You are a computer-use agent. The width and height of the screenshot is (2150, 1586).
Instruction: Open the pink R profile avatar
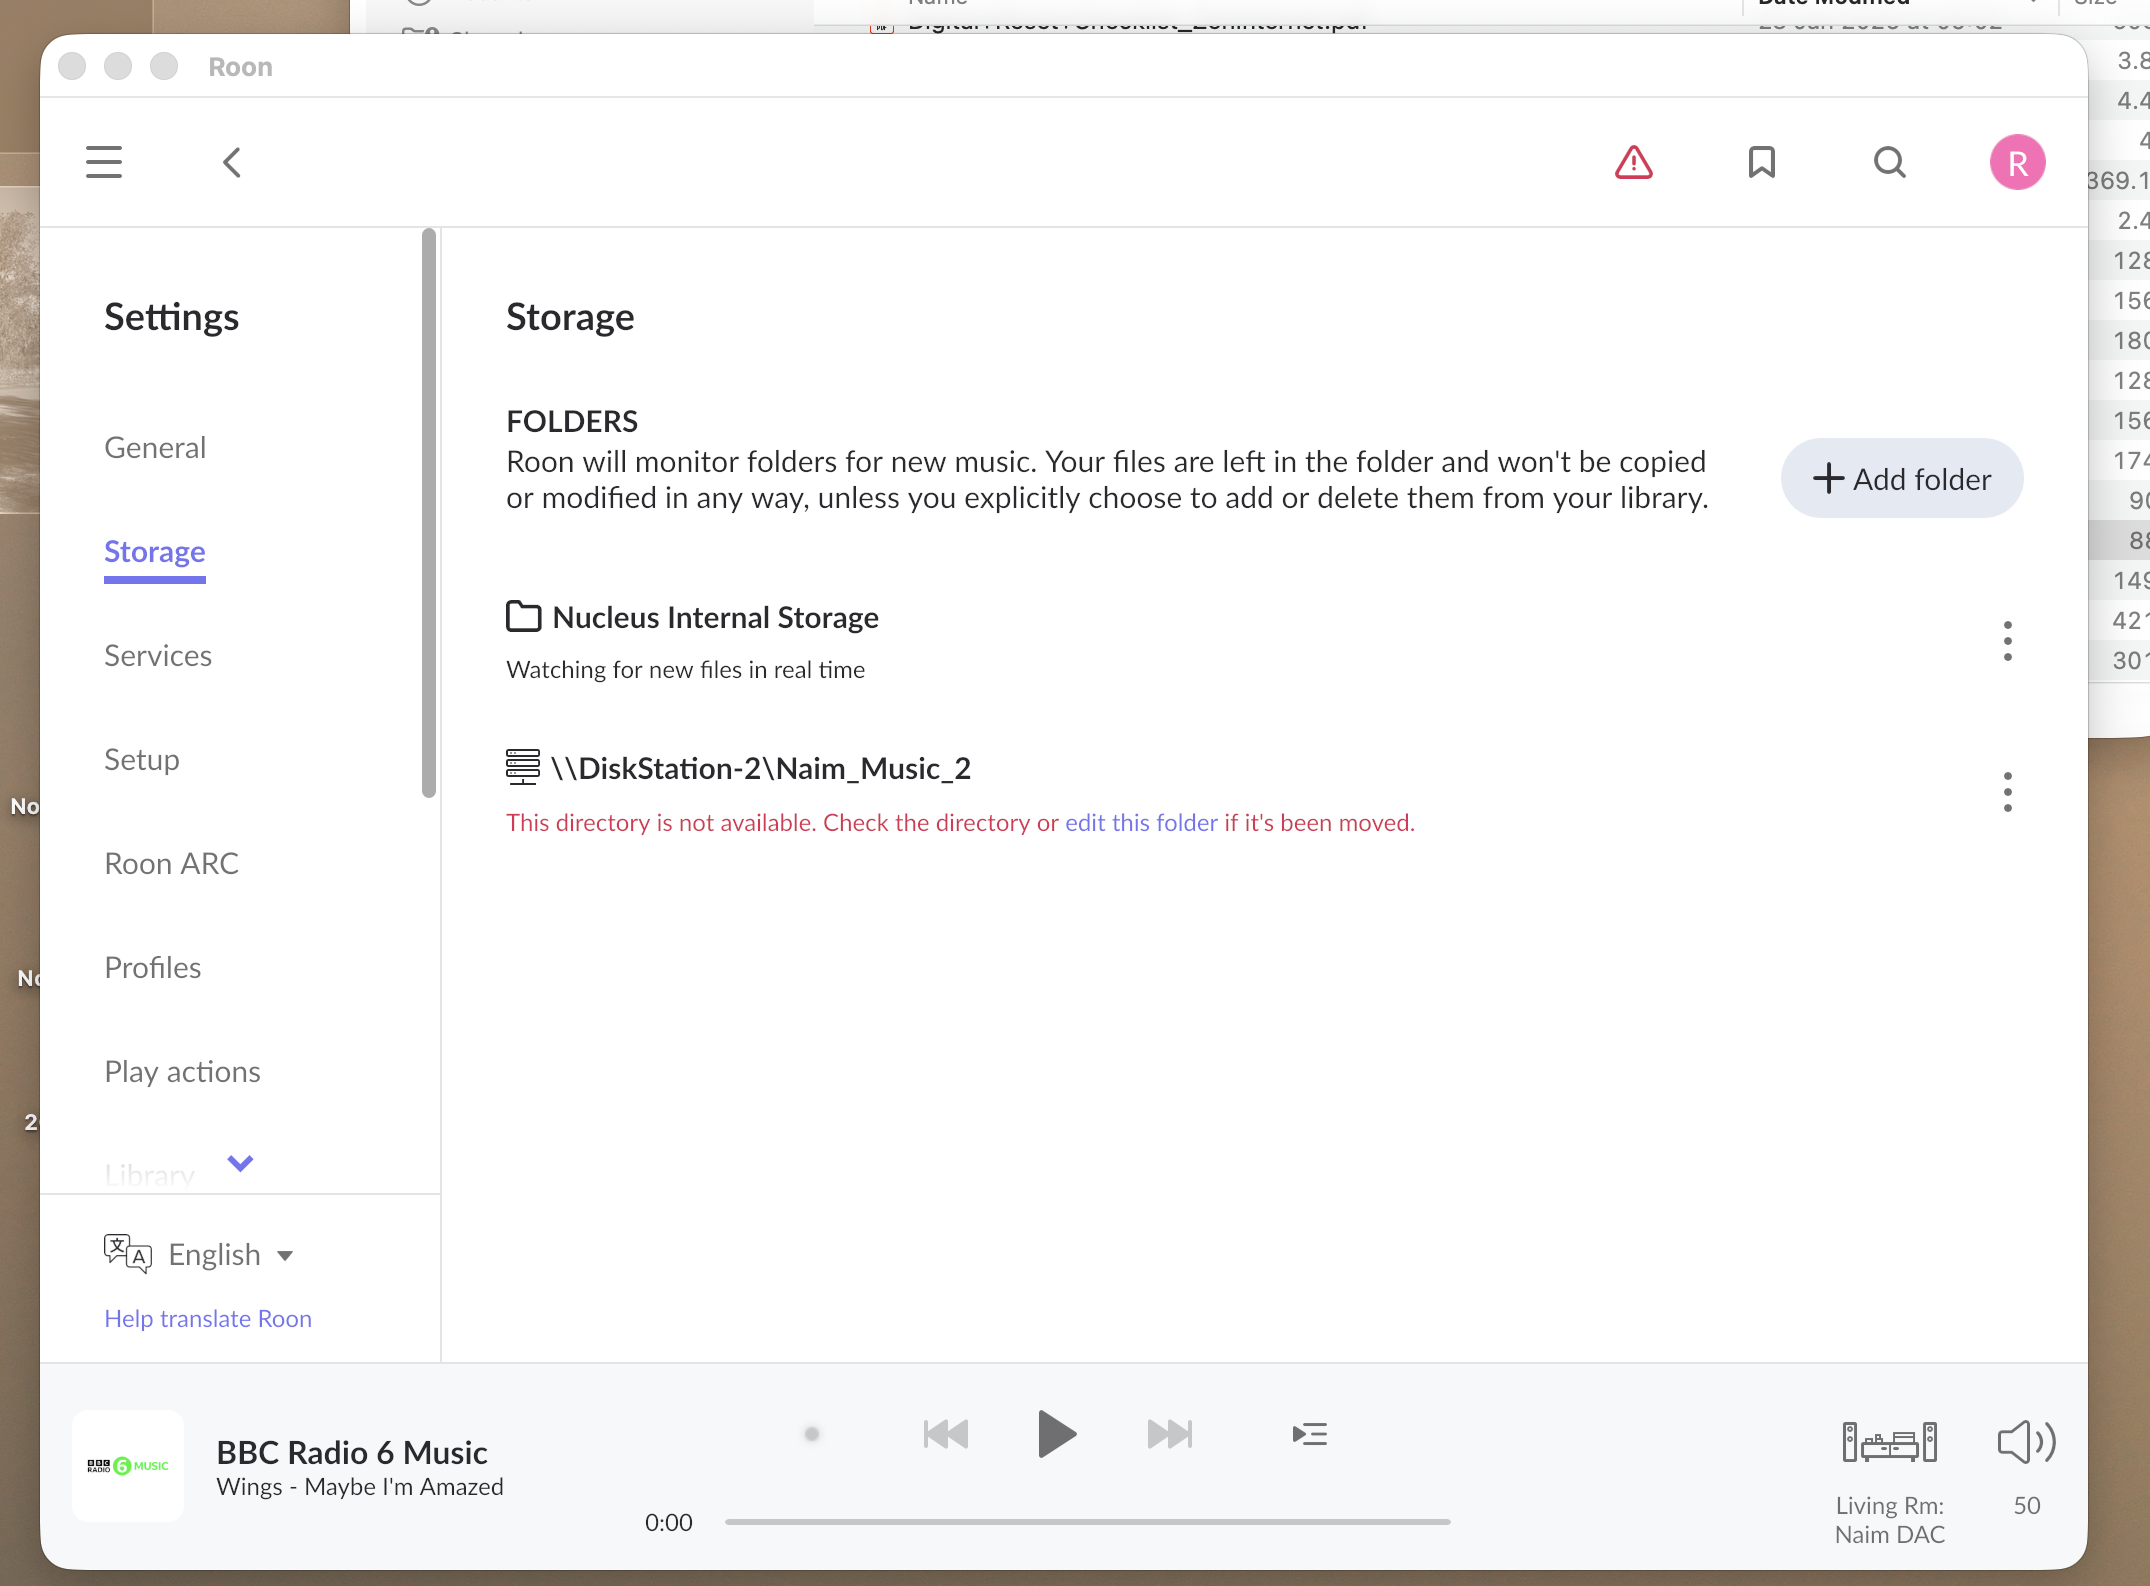click(2017, 162)
